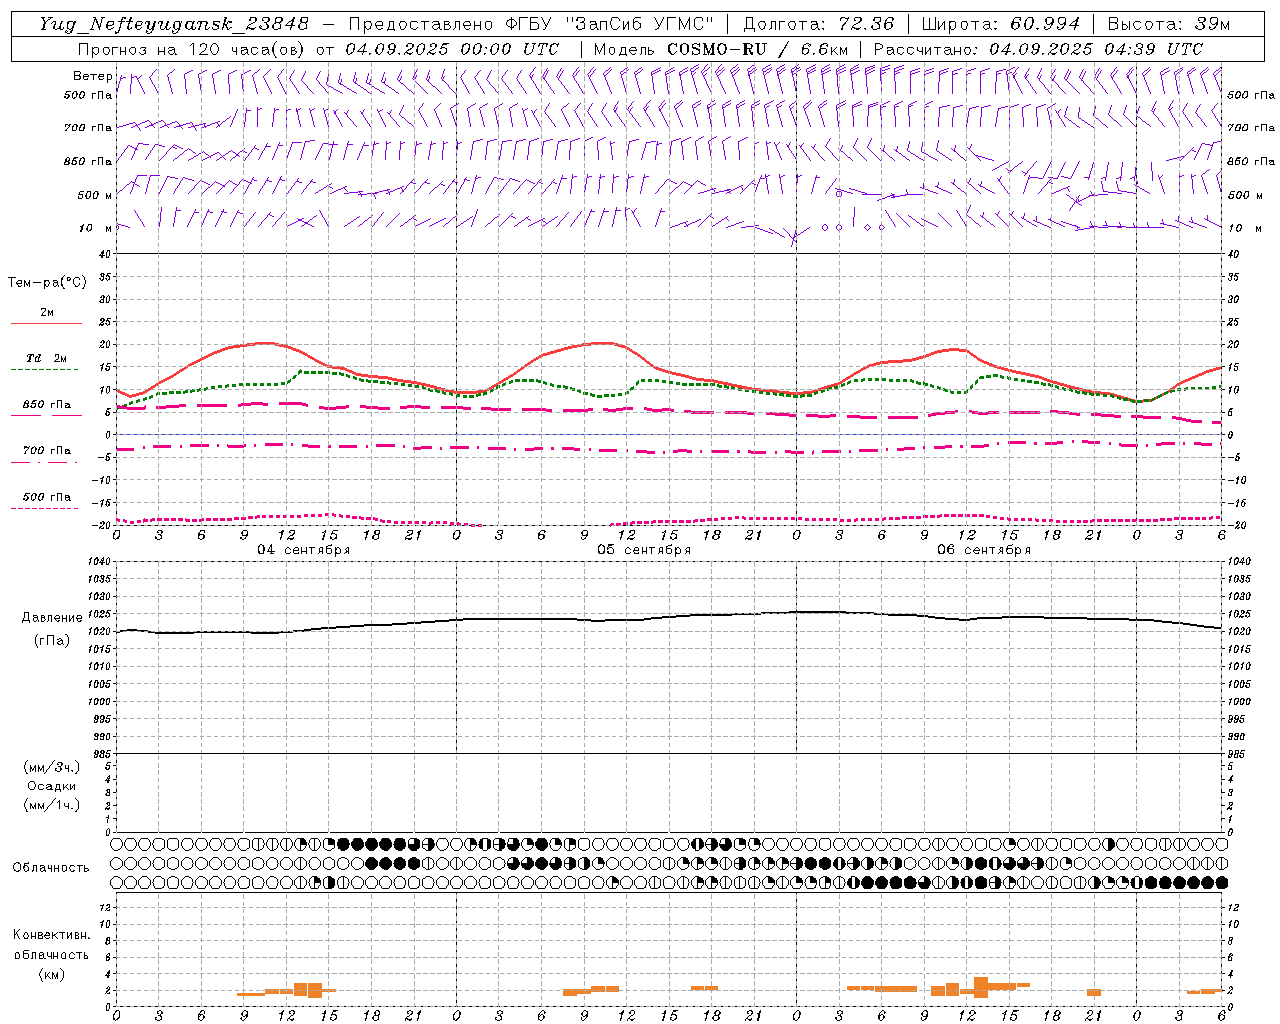Click the Модель COSMO-RU / 6.6км label

pos(721,49)
